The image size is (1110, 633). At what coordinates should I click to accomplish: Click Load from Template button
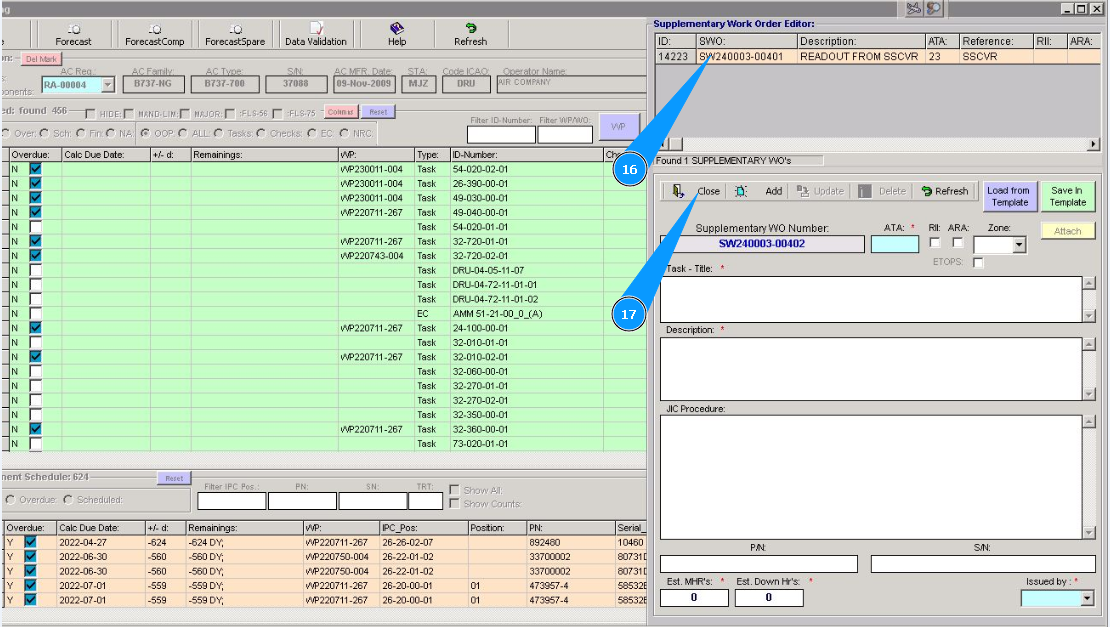click(1008, 196)
